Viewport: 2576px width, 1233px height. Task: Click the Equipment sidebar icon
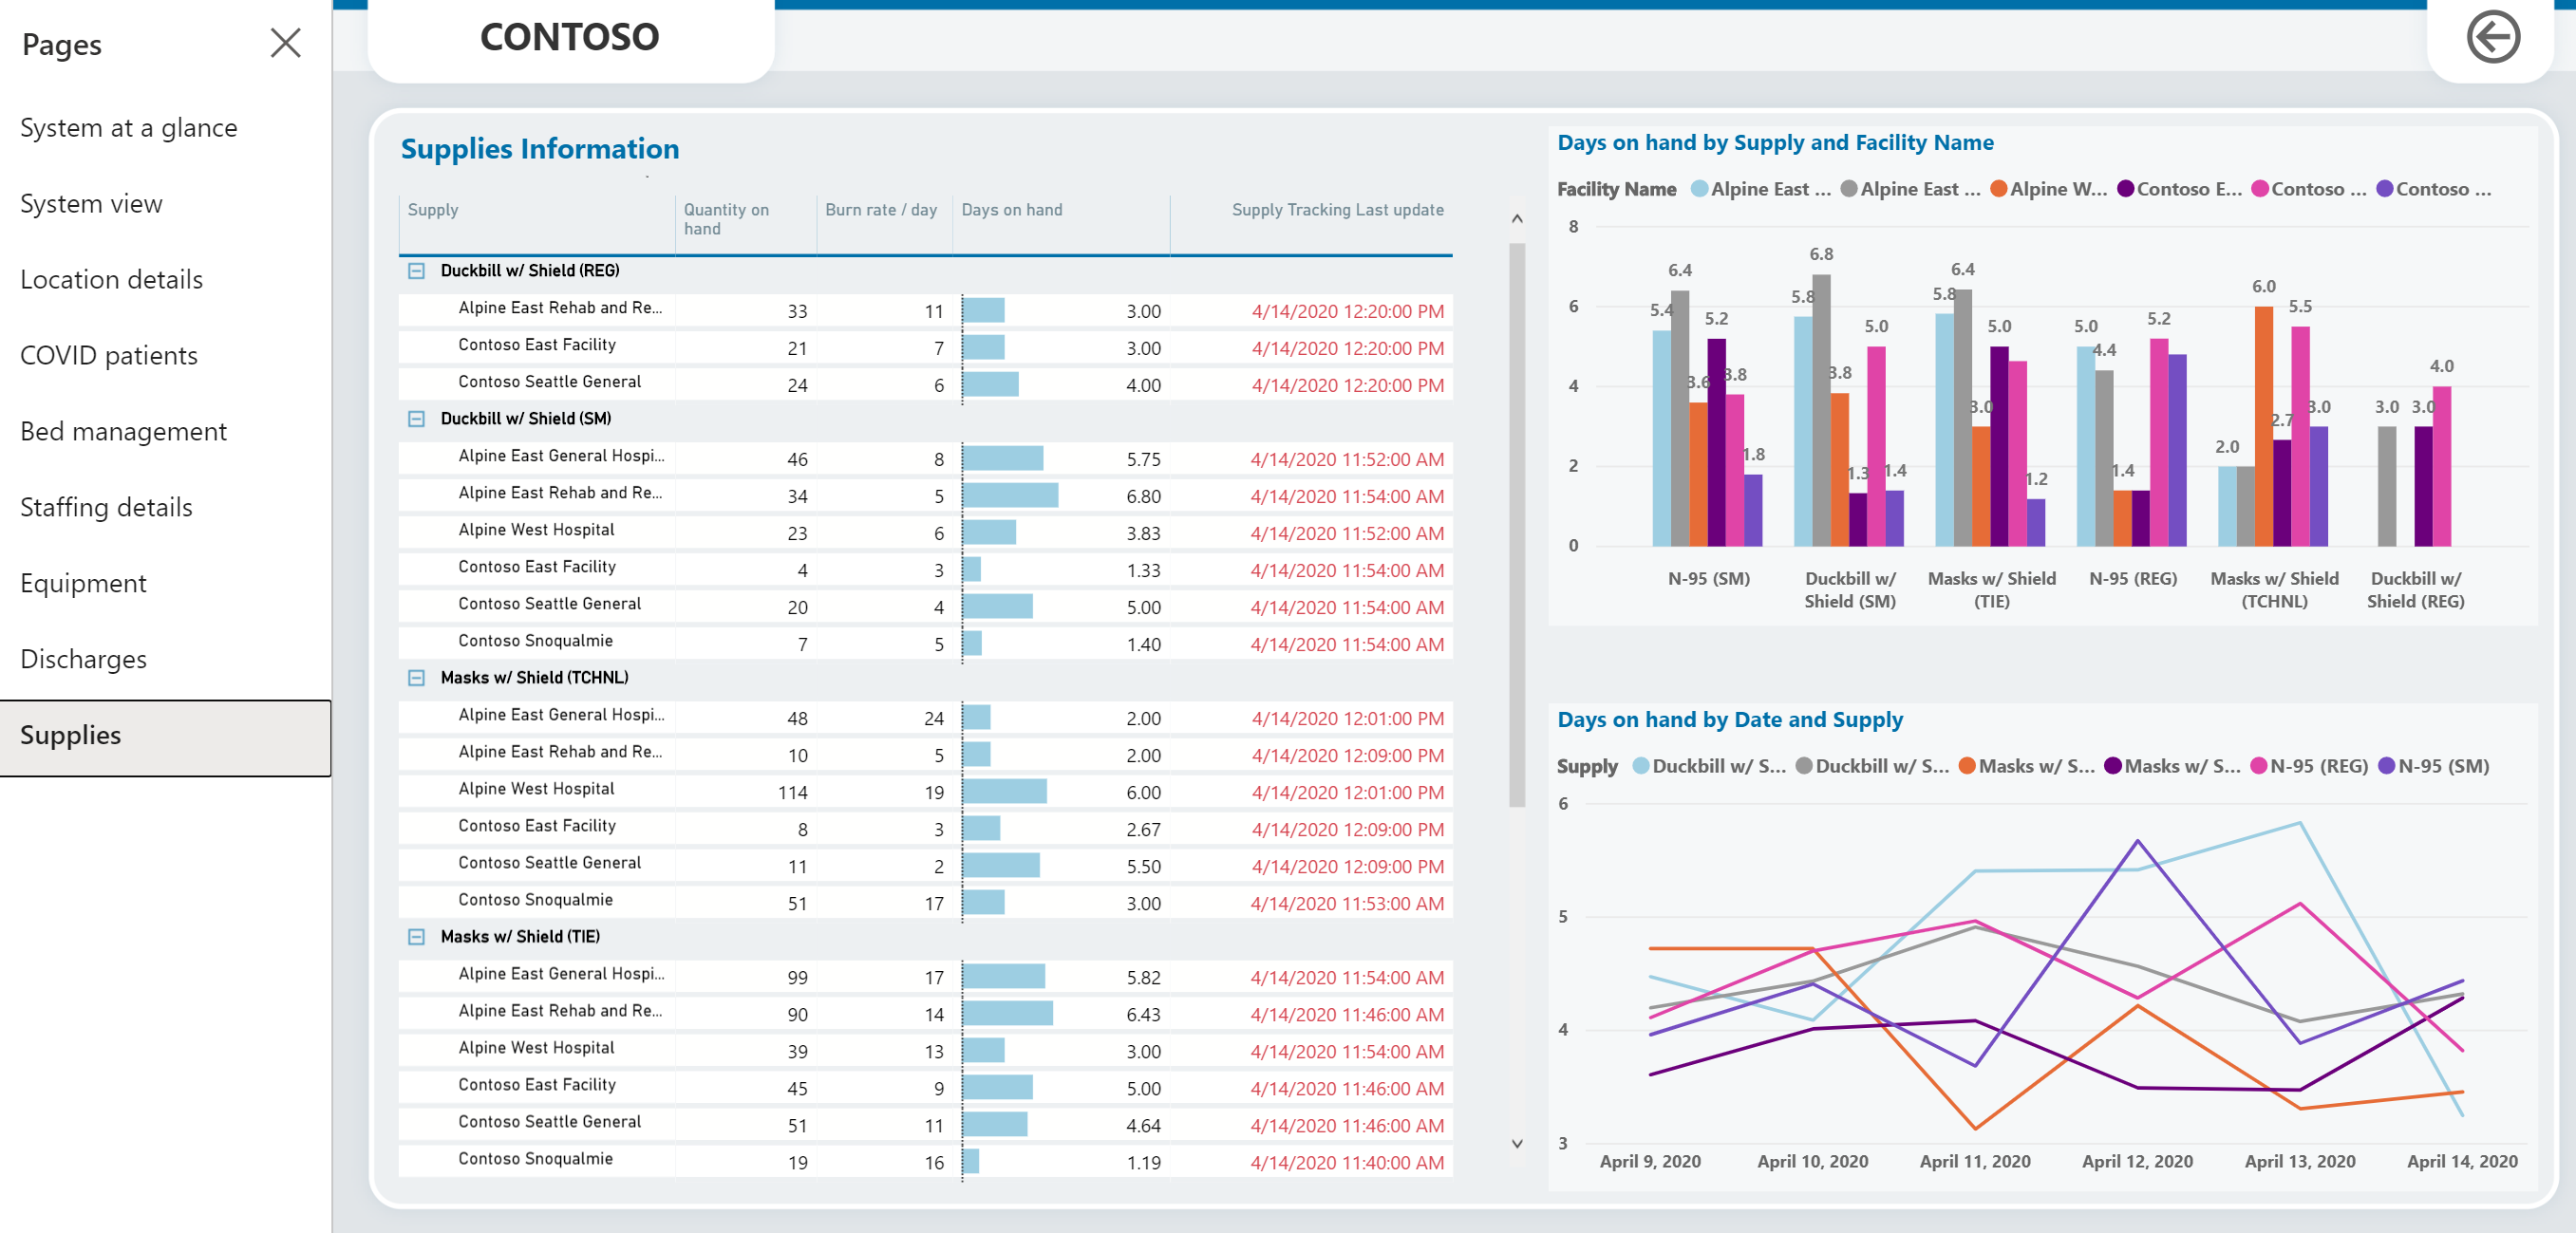tap(85, 581)
